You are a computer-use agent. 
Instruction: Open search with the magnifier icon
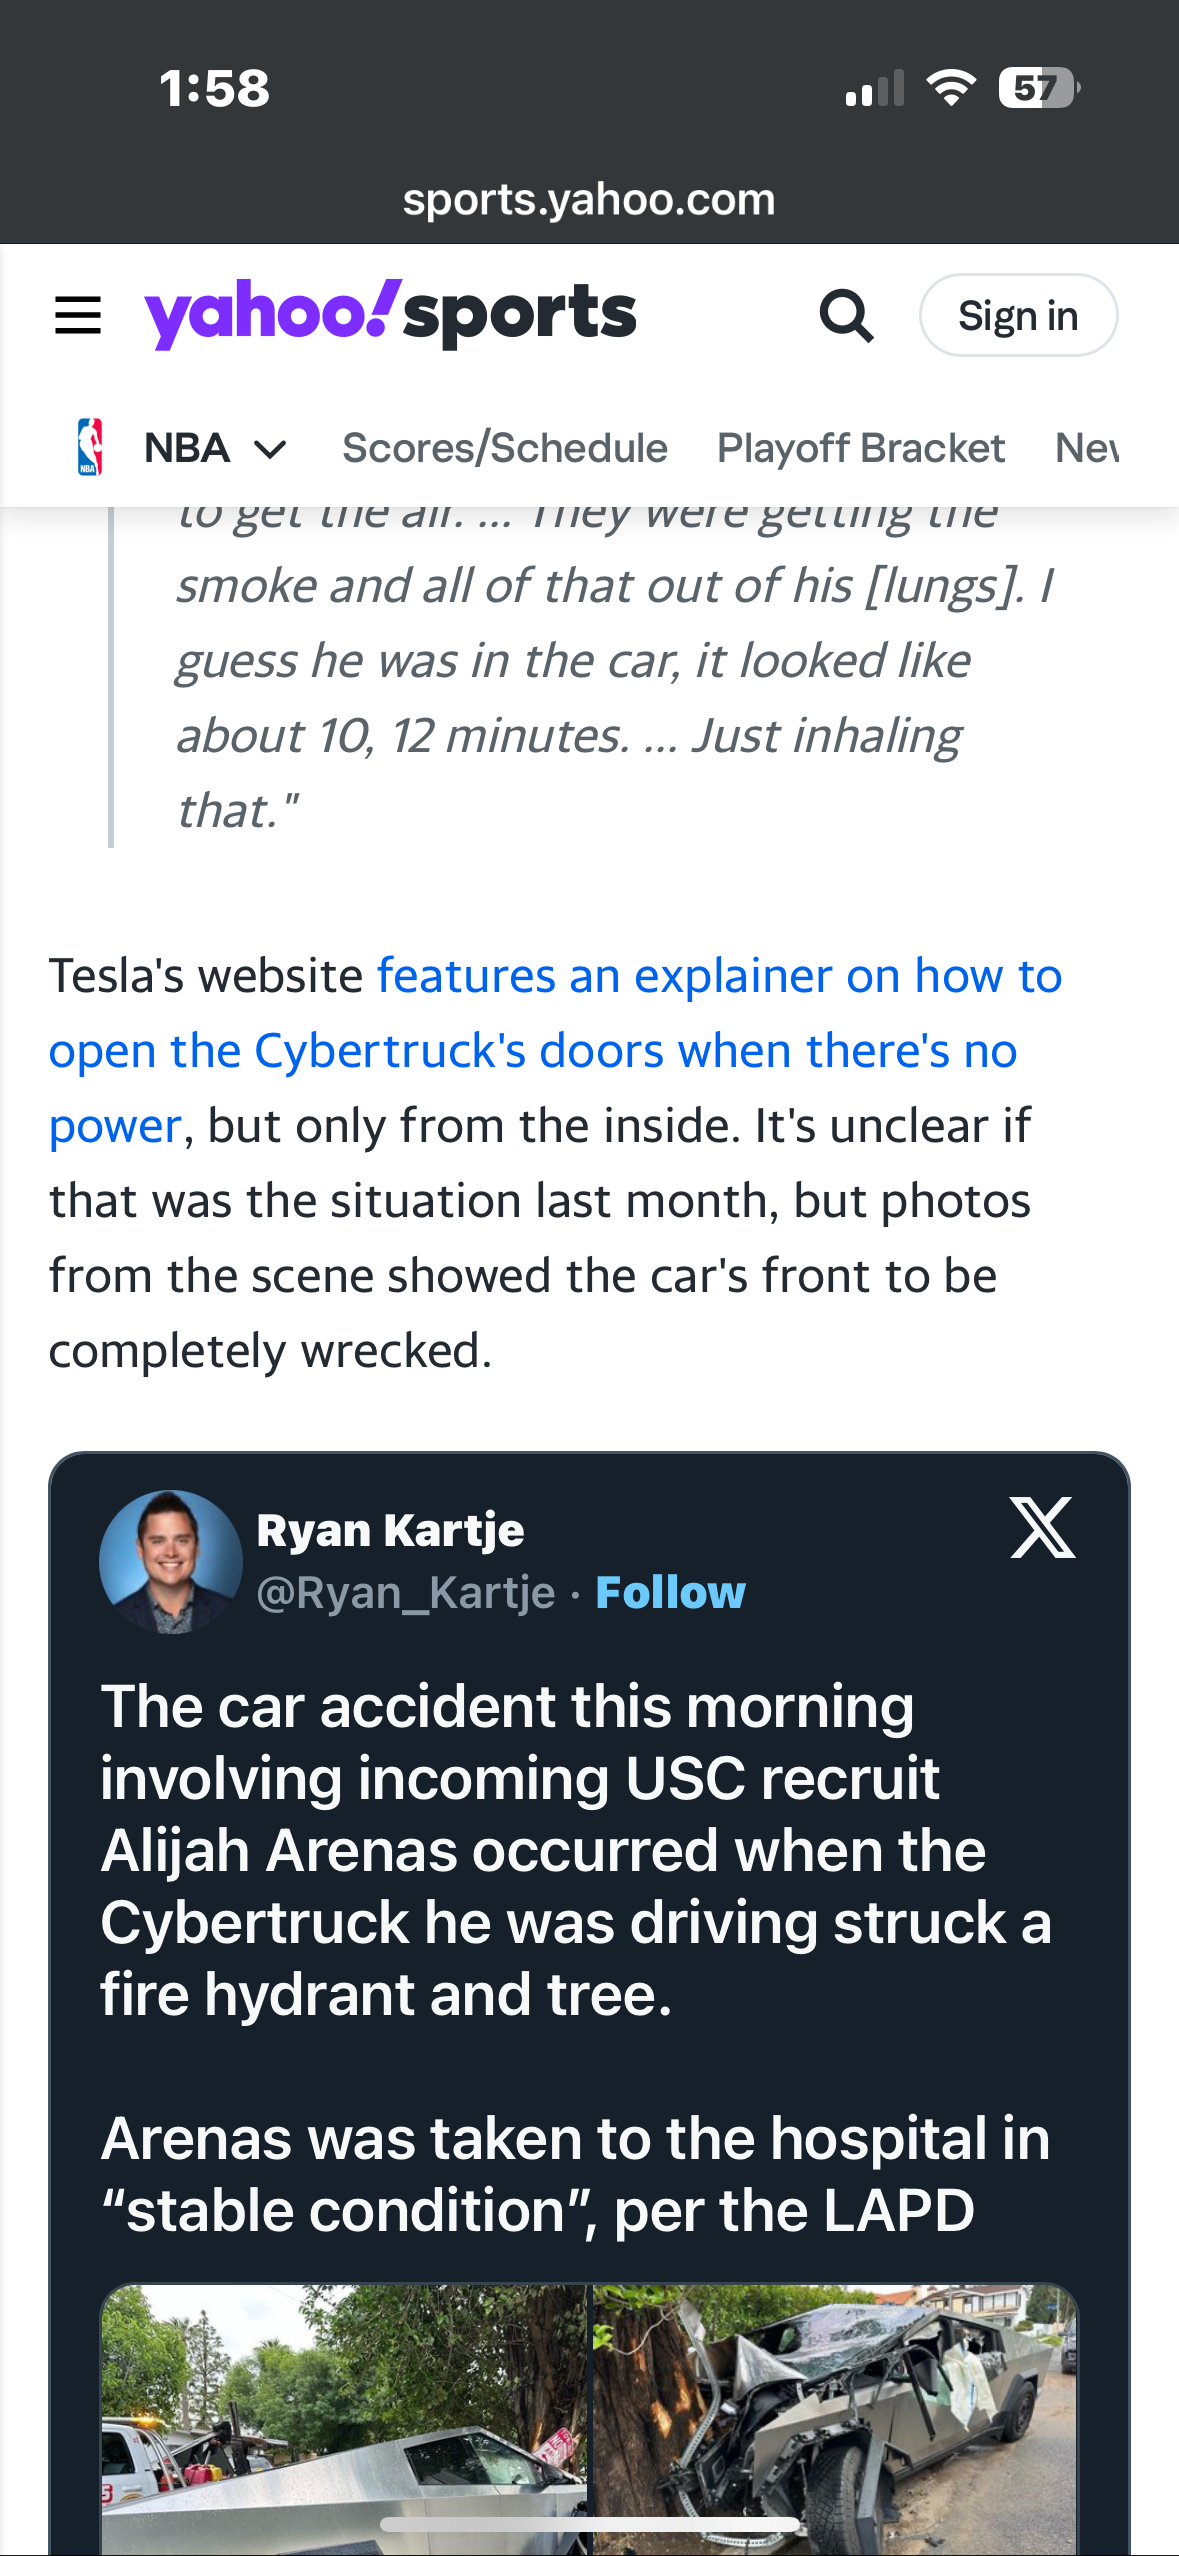[x=846, y=316]
